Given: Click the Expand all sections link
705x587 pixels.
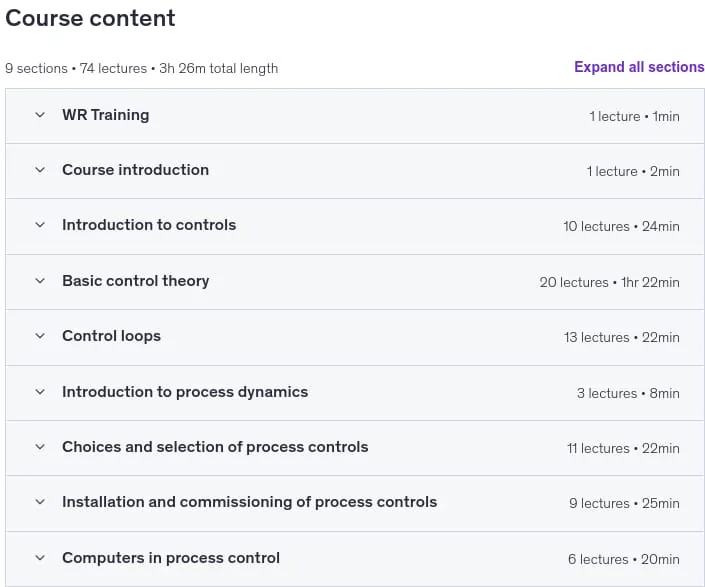Looking at the screenshot, I should [639, 67].
